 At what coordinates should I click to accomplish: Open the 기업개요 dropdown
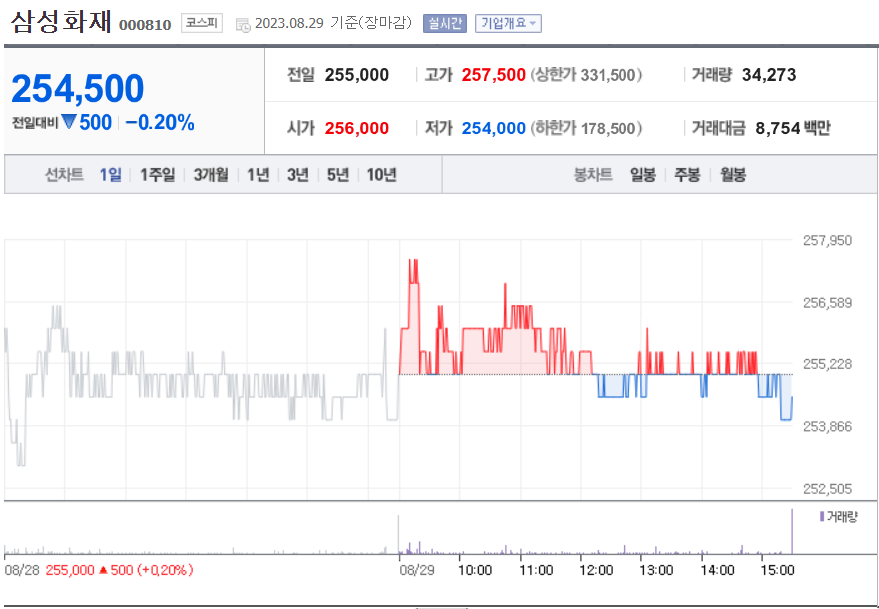coord(508,24)
